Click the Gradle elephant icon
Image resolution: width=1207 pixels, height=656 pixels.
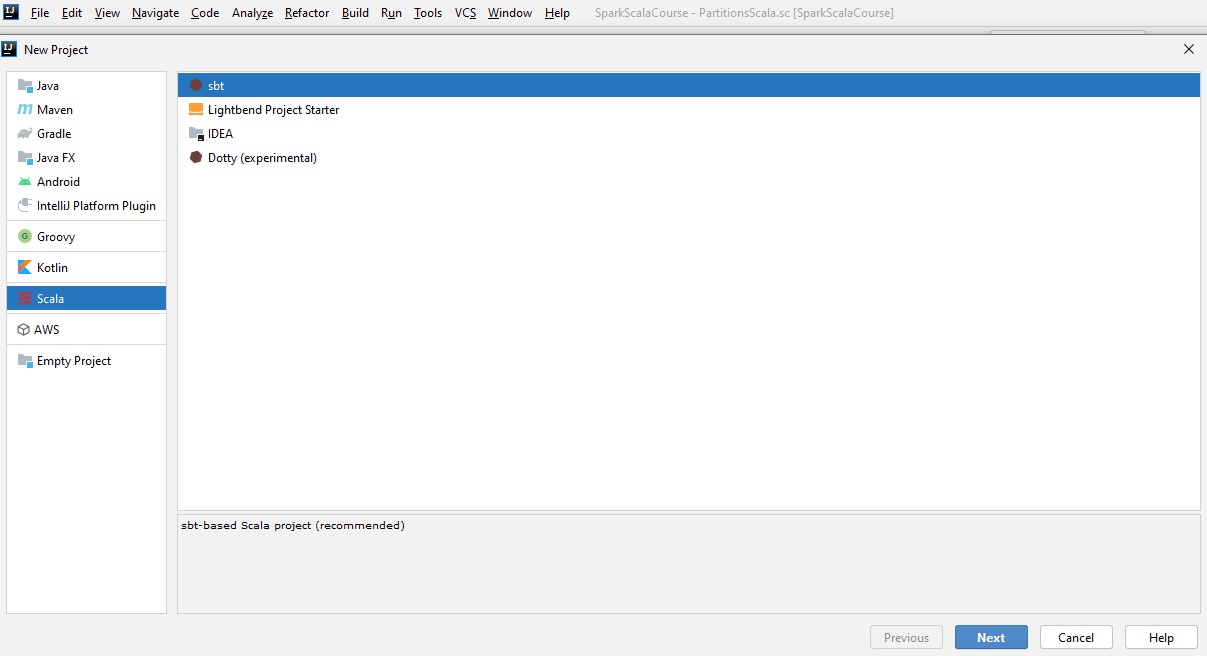pyautogui.click(x=25, y=134)
